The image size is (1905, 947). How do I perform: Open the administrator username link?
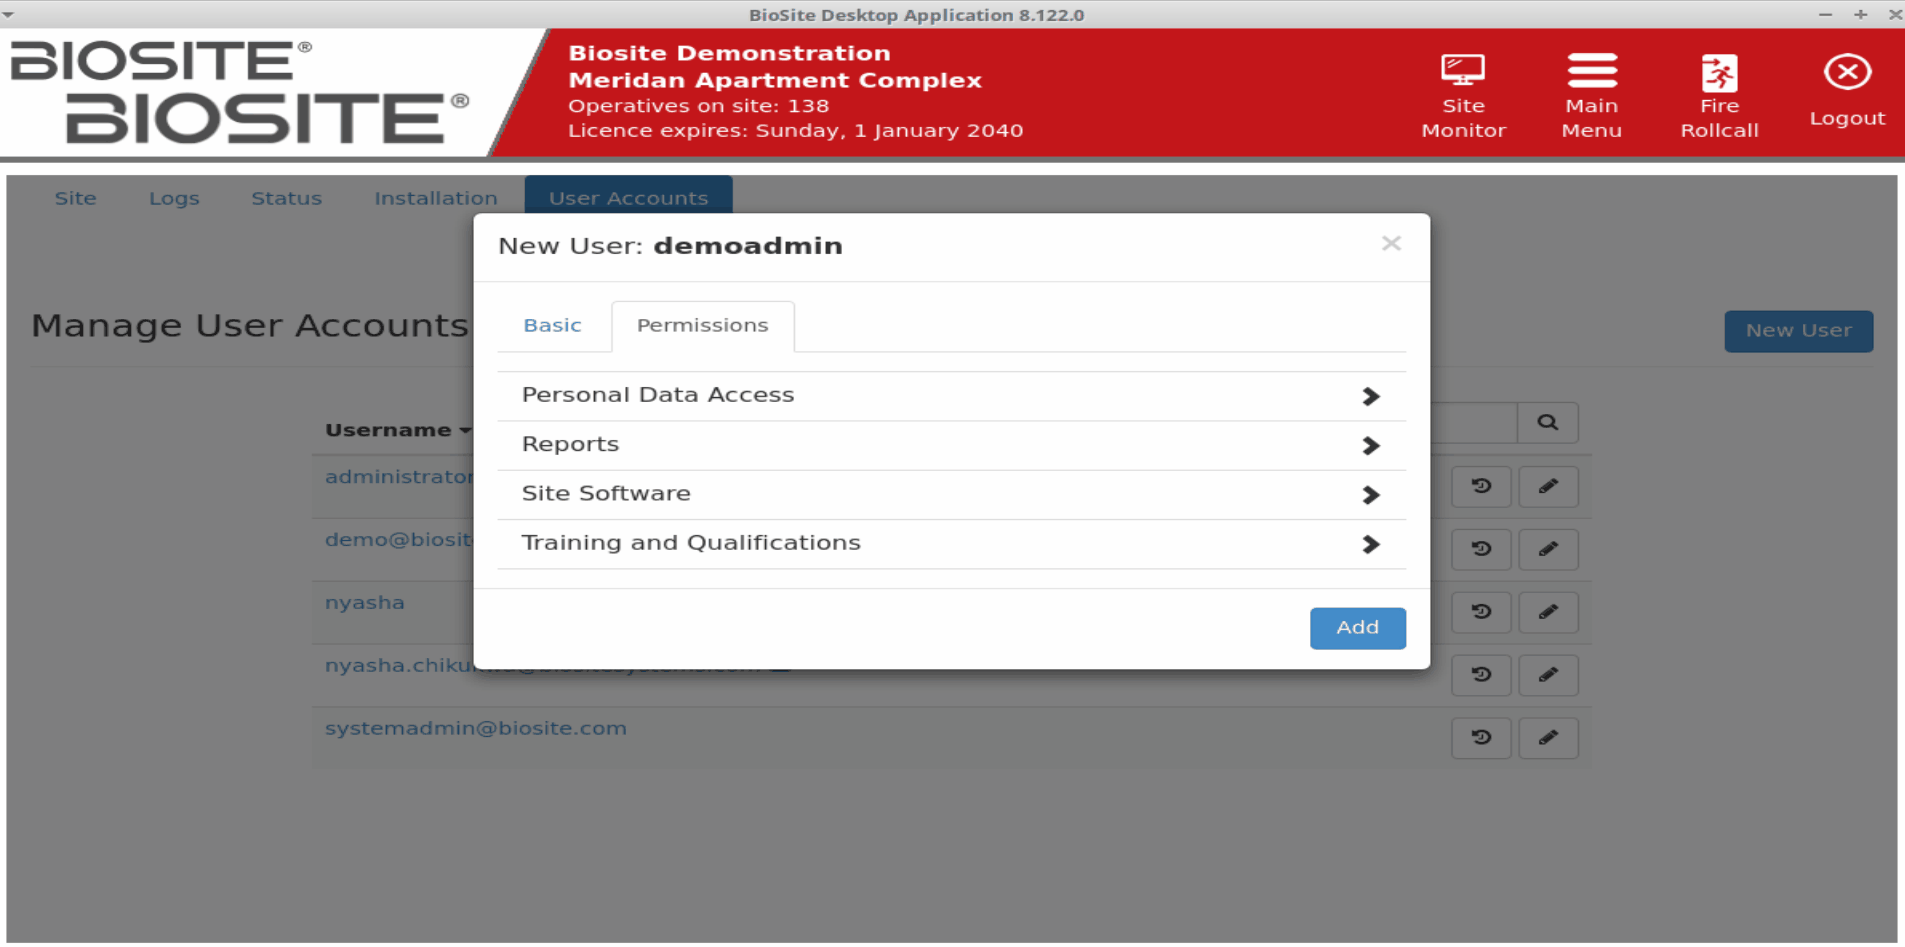[x=398, y=477]
